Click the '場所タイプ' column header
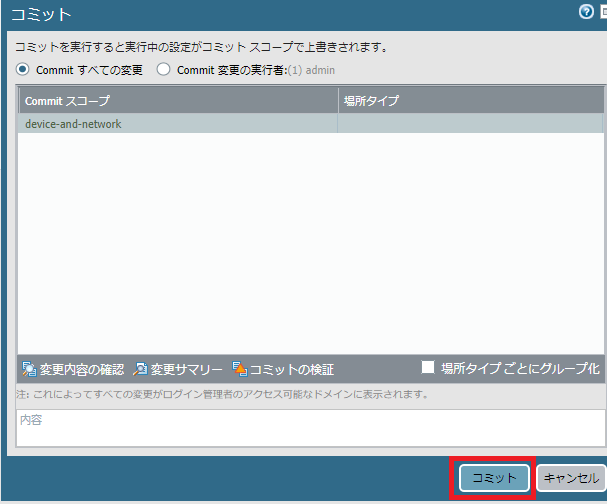 tap(471, 101)
